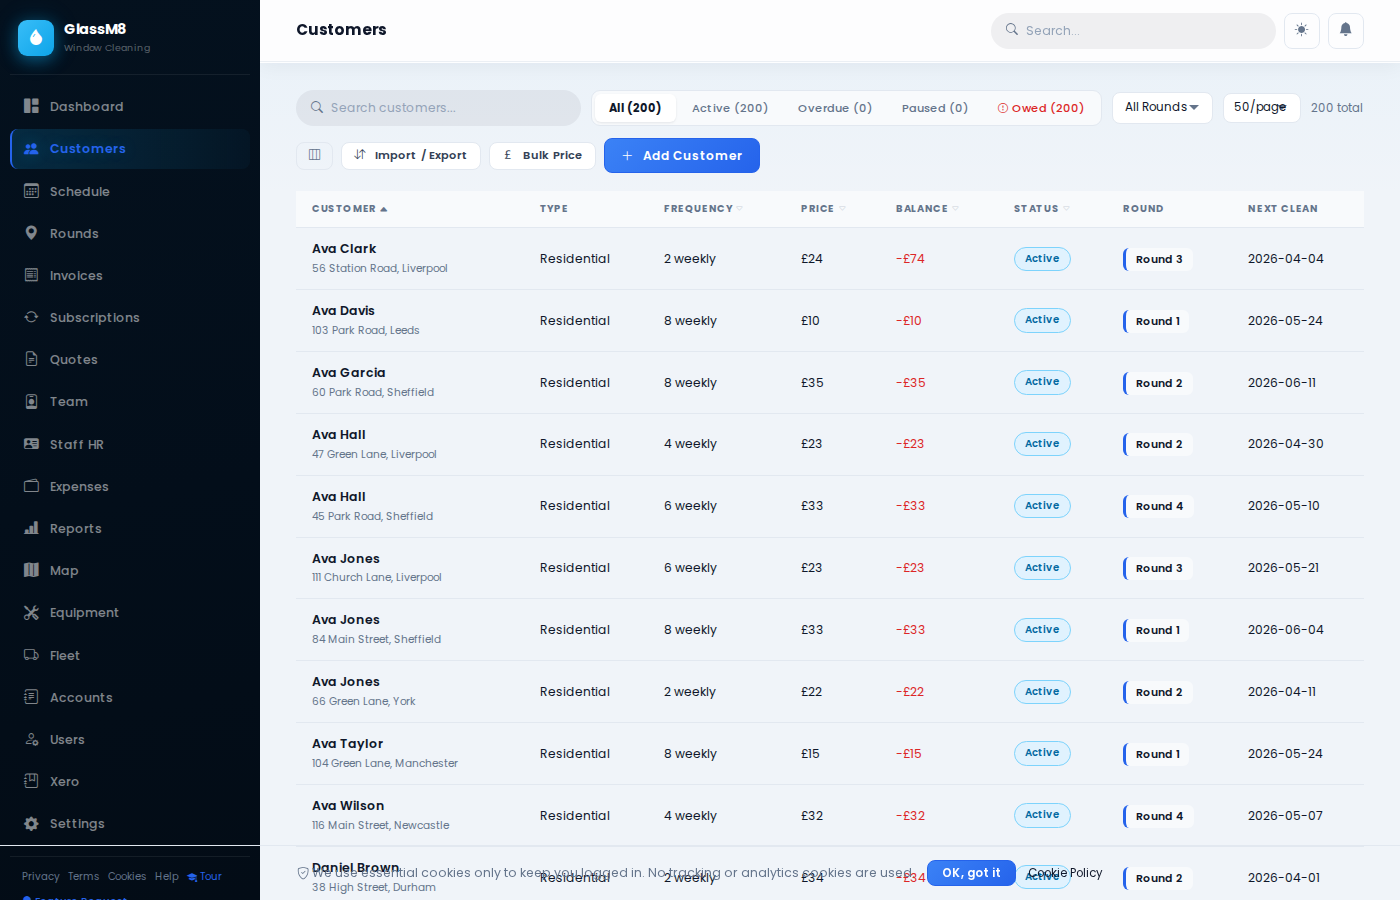The image size is (1400, 900).
Task: Open Equipment from the sidebar icon
Action: 33,612
